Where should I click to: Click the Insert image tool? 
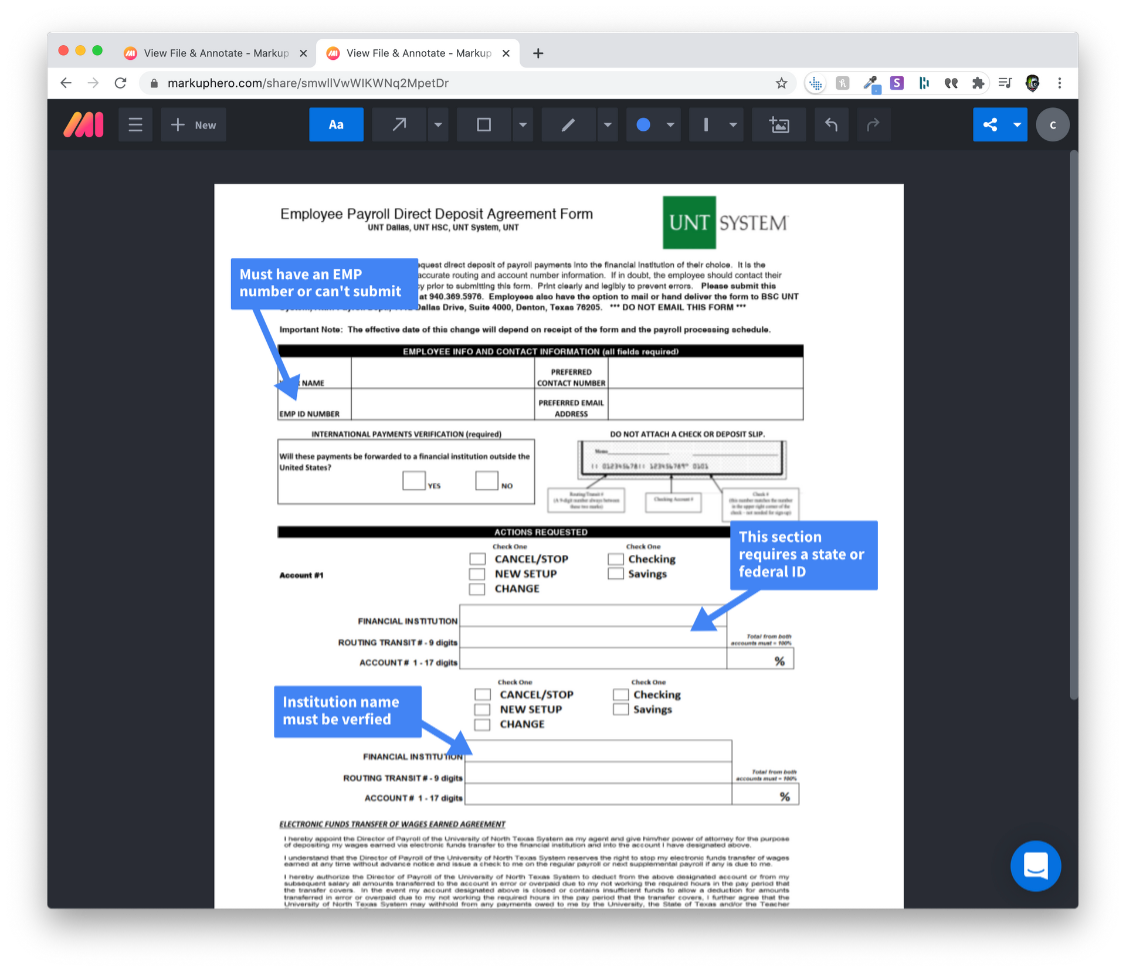tap(779, 125)
